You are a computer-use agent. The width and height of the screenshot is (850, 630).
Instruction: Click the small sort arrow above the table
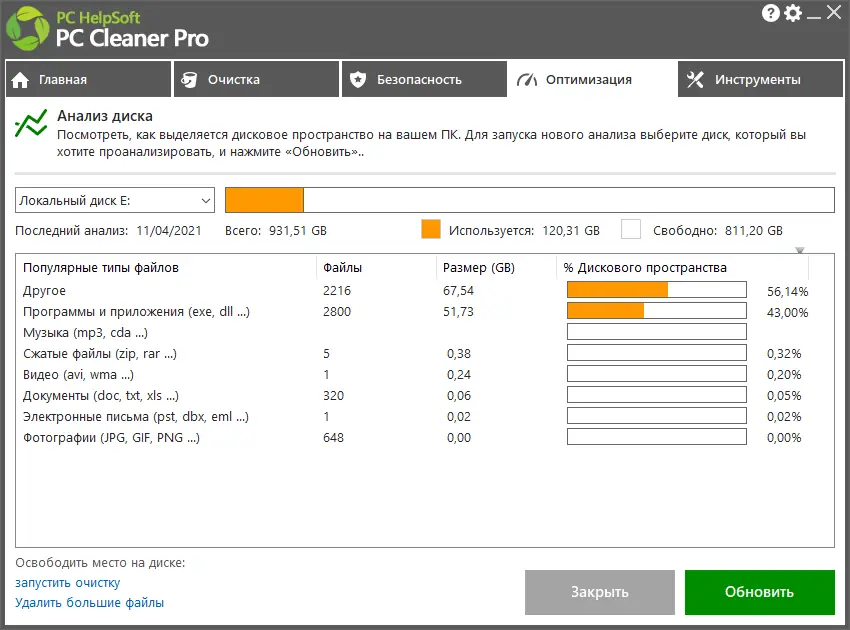click(x=800, y=250)
